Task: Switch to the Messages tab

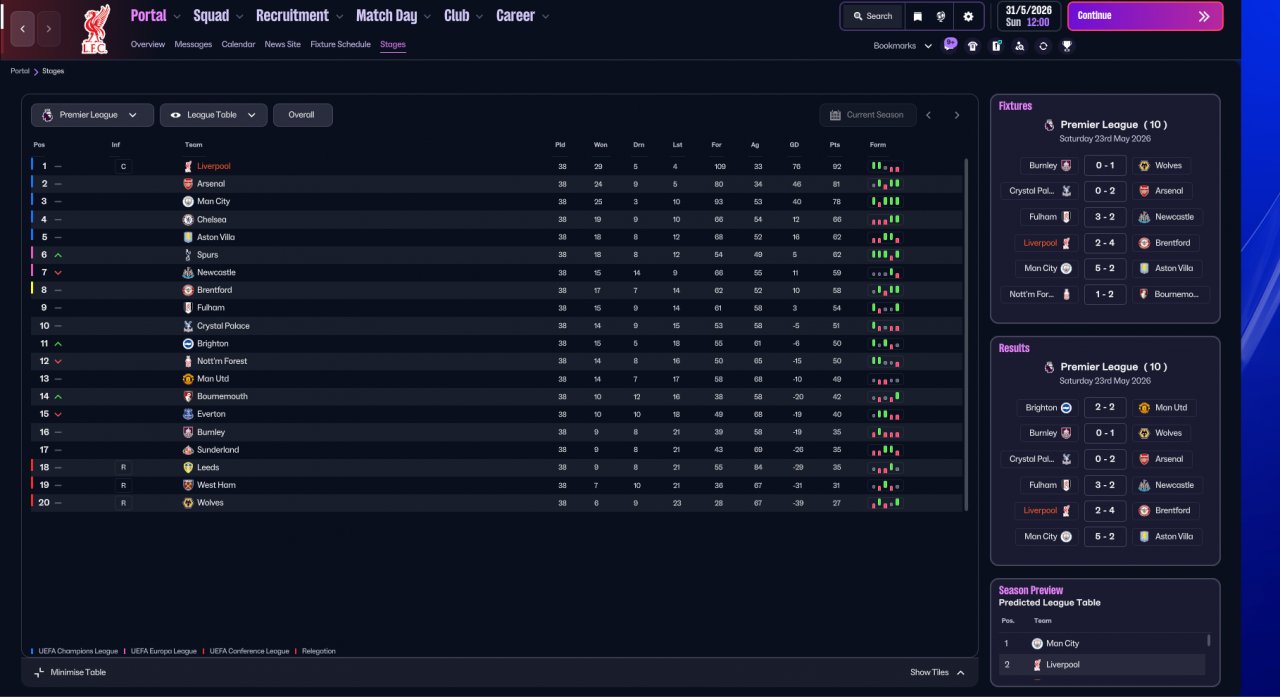Action: [x=193, y=45]
